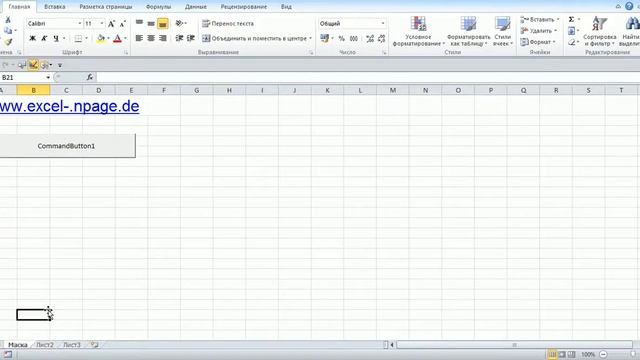Open the Вид tab
640x360 pixels.
(286, 7)
